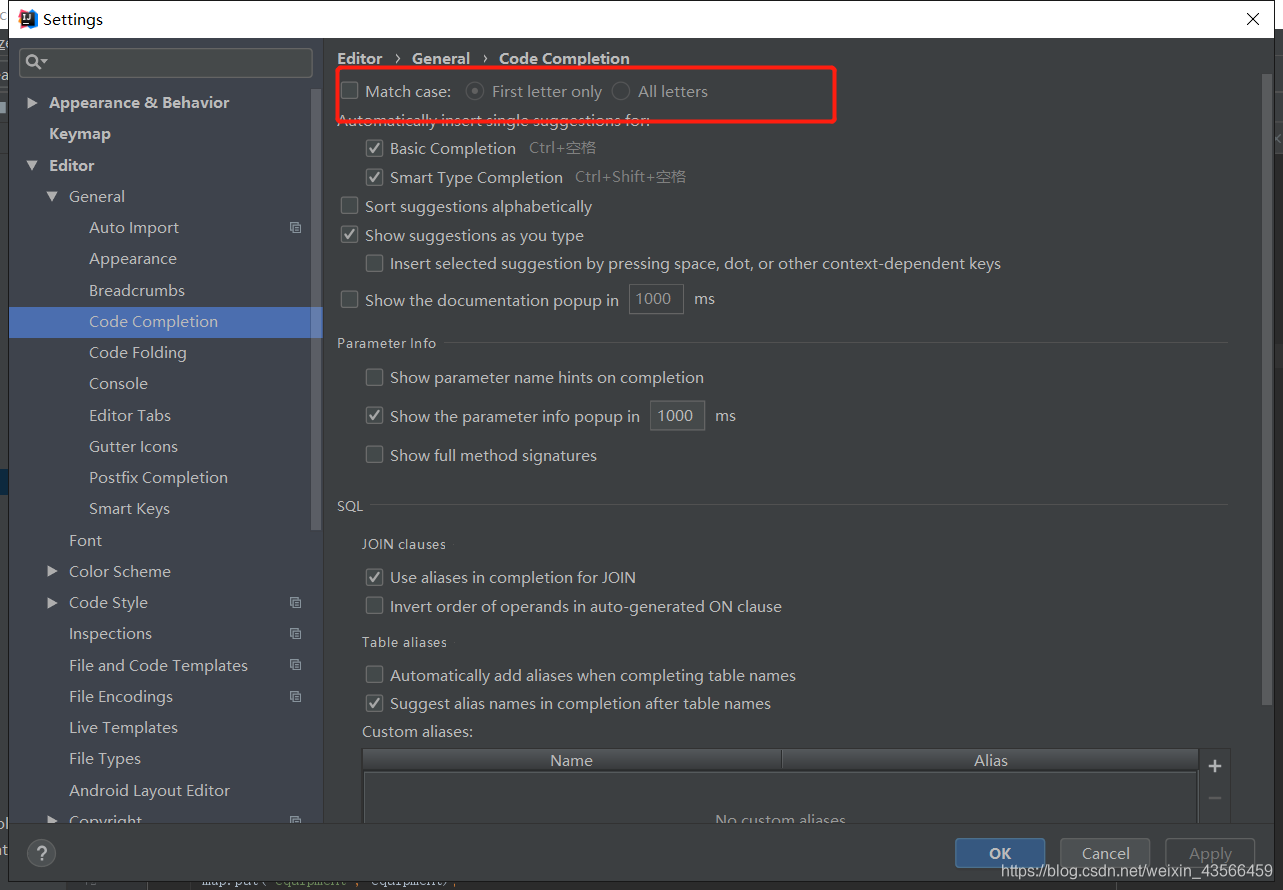Open the Console settings page
This screenshot has width=1283, height=890.
pos(118,384)
